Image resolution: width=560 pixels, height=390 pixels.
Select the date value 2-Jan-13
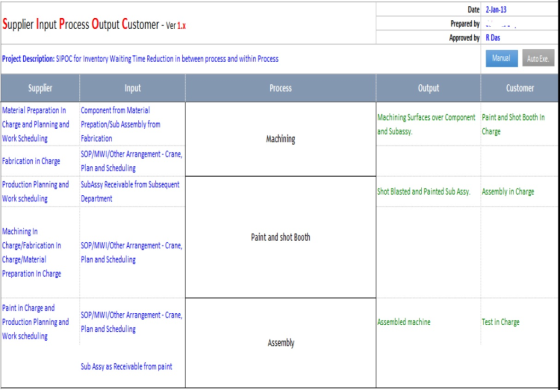[x=496, y=10]
